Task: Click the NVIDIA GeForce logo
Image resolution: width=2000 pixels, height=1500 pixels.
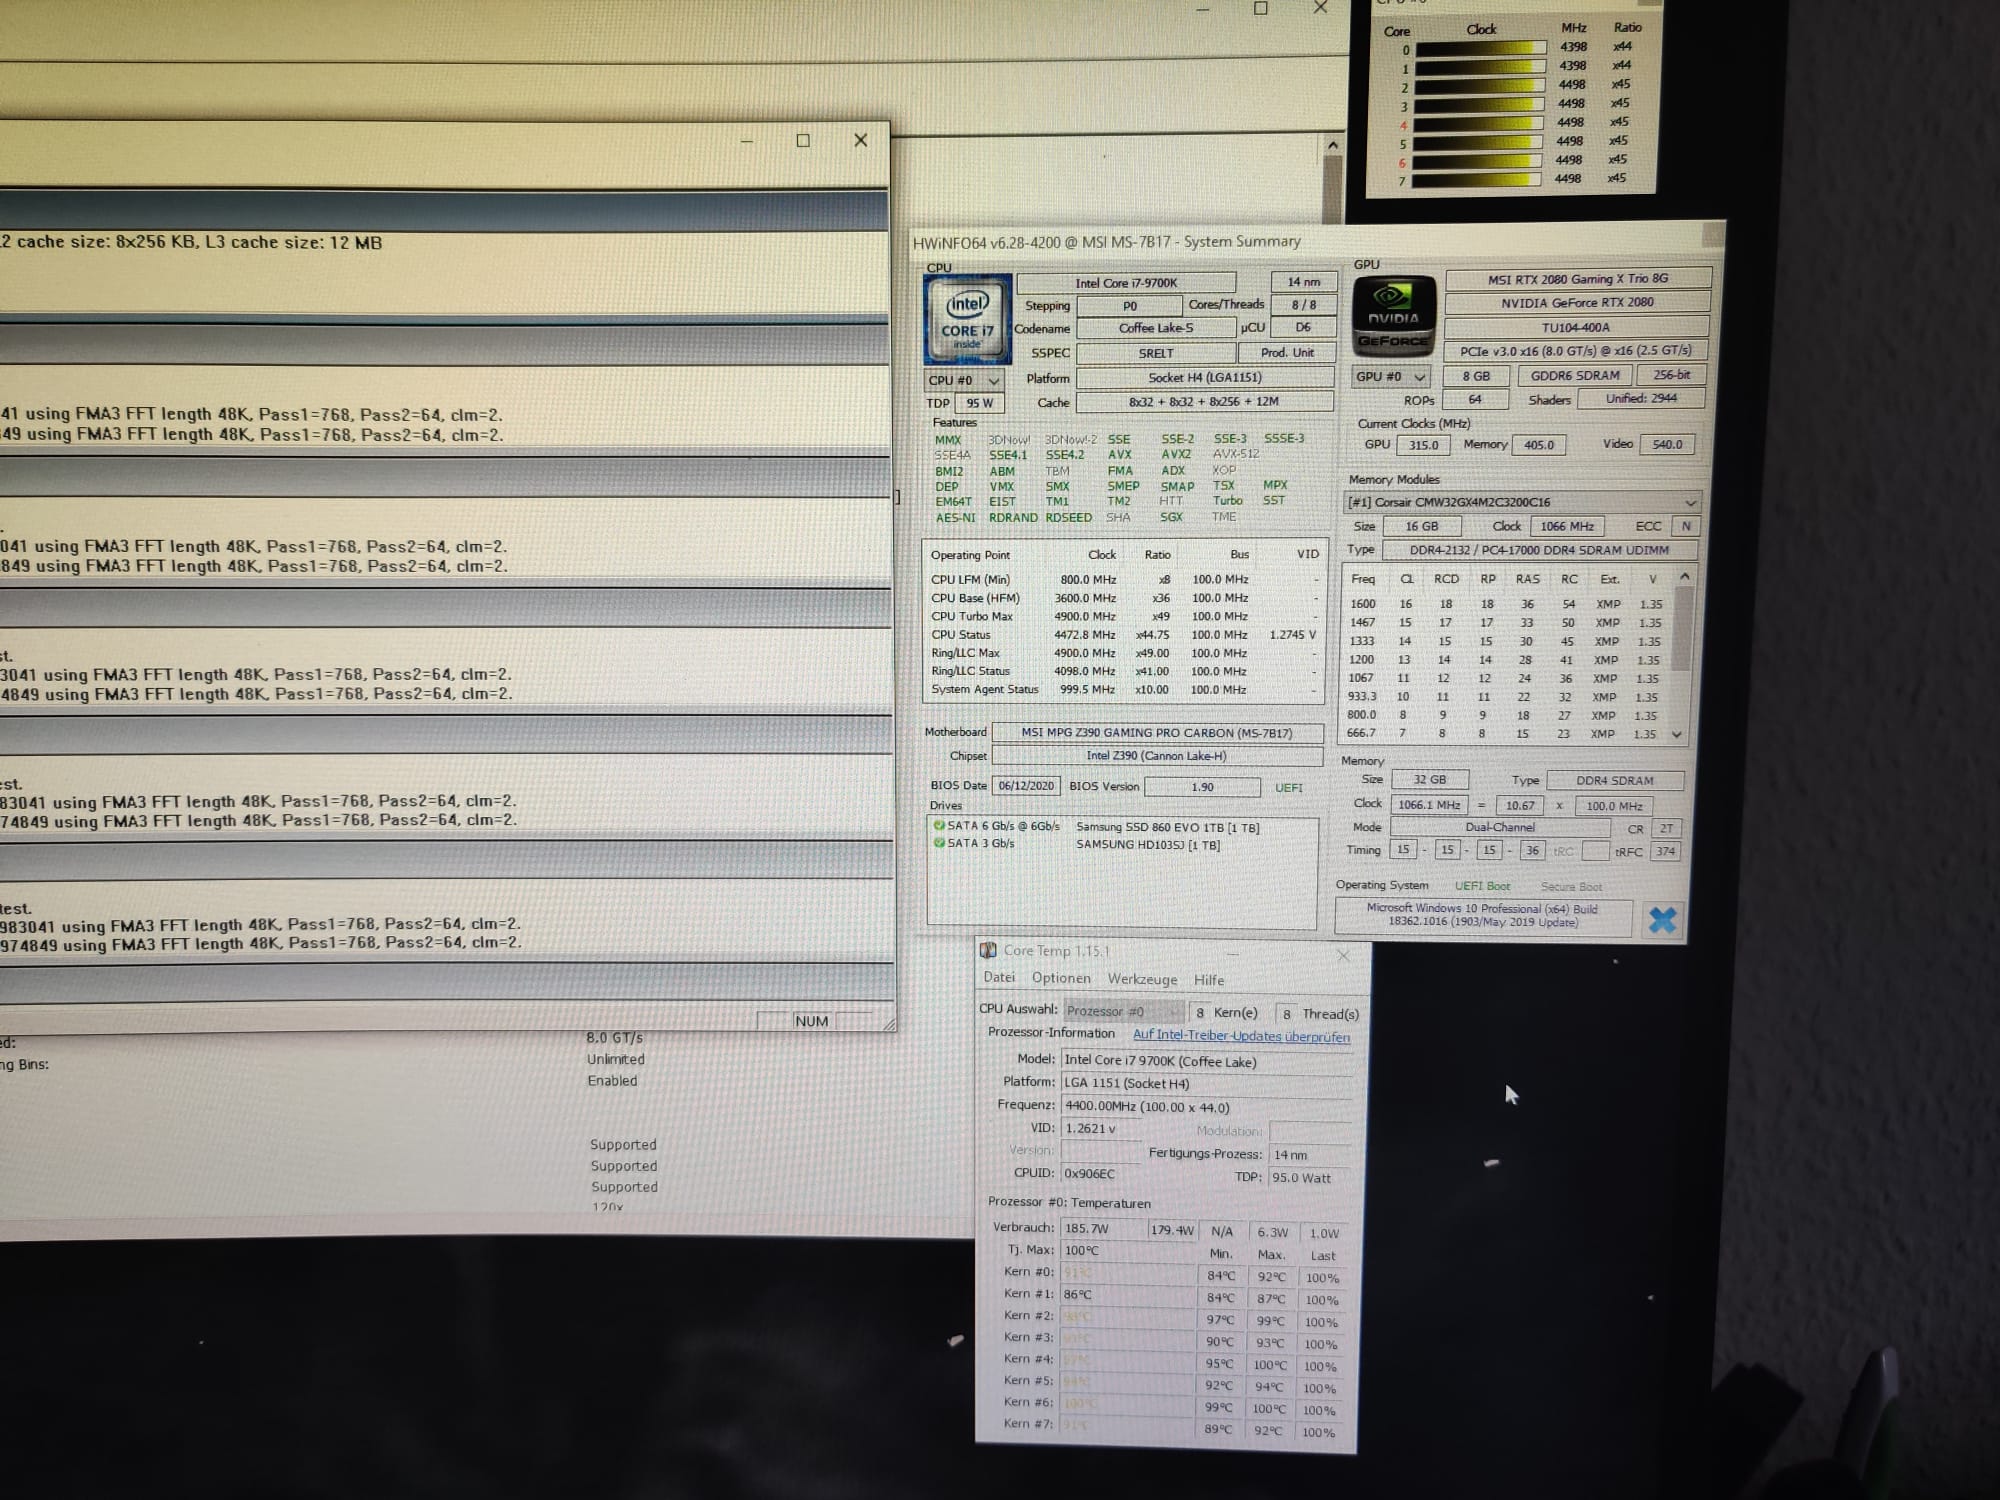Action: click(1393, 316)
